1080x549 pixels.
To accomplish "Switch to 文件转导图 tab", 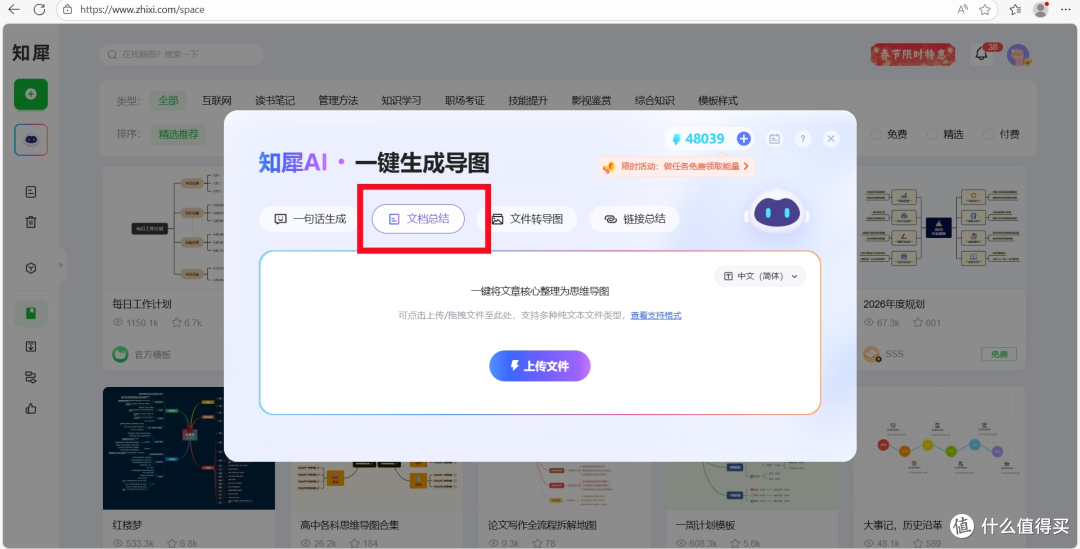I will pyautogui.click(x=527, y=219).
